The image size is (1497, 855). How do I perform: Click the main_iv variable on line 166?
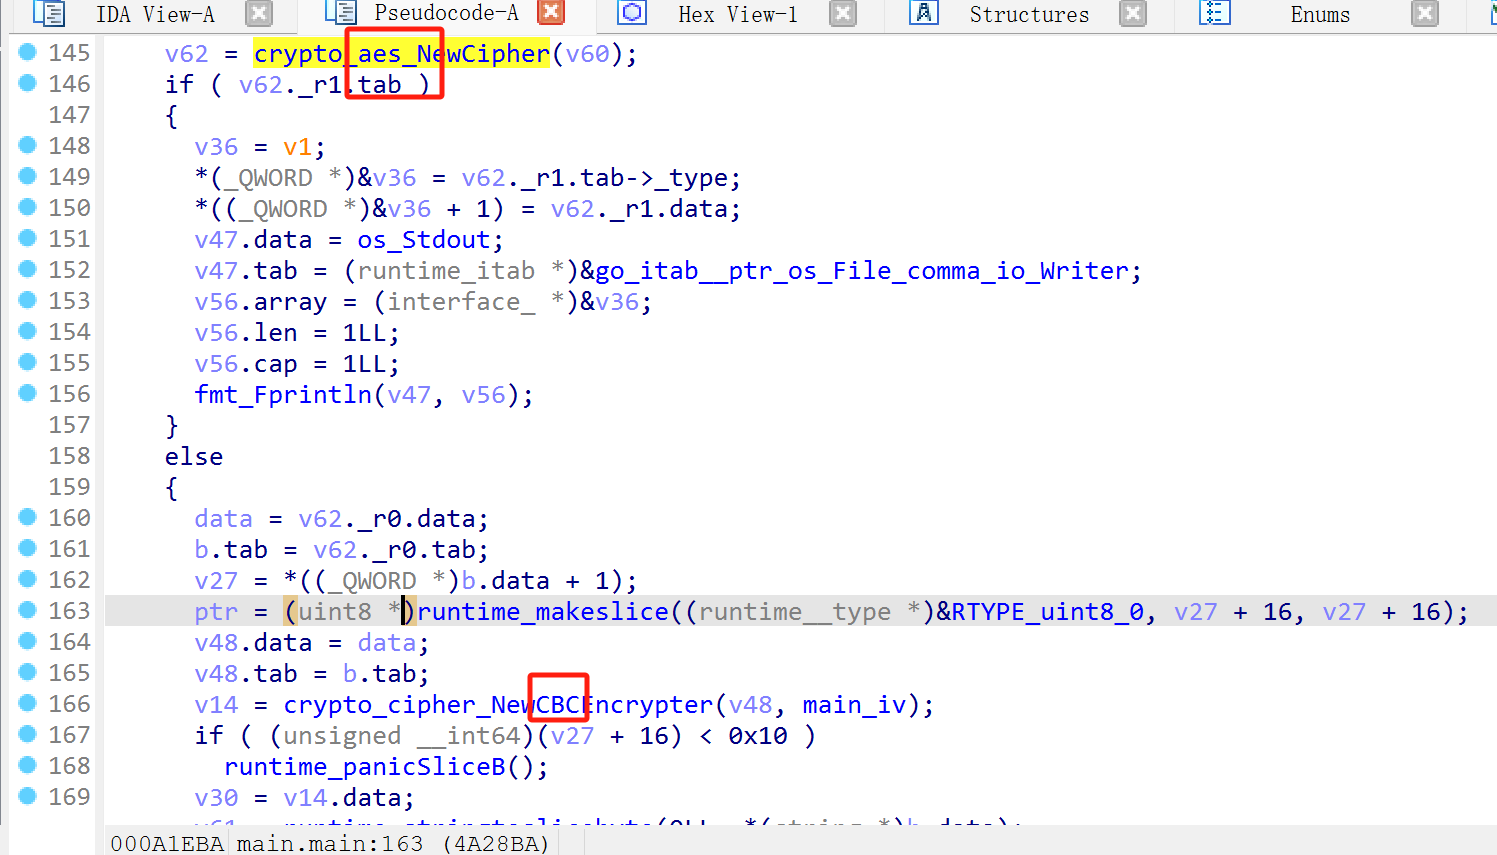pos(853,705)
